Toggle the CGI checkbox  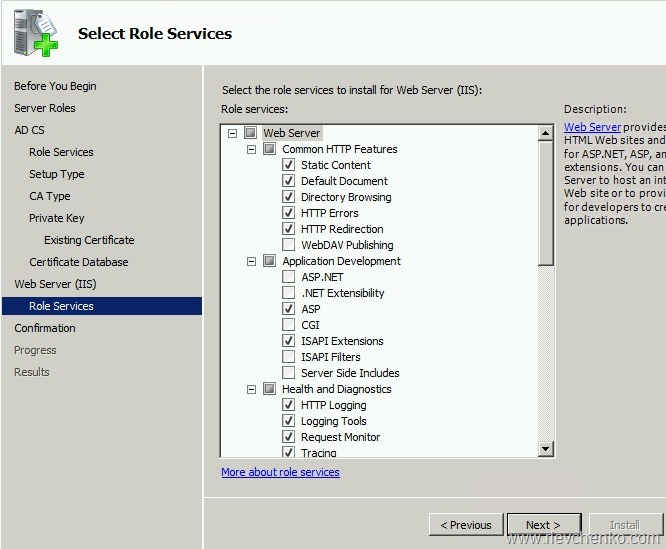coord(289,325)
